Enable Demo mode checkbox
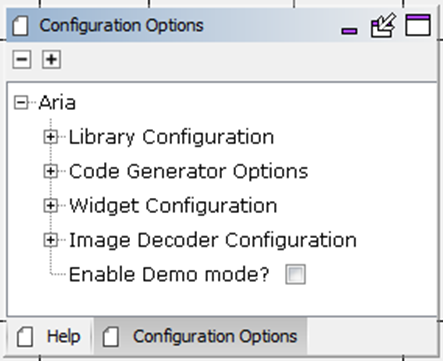Image resolution: width=443 pixels, height=361 pixels. [295, 274]
